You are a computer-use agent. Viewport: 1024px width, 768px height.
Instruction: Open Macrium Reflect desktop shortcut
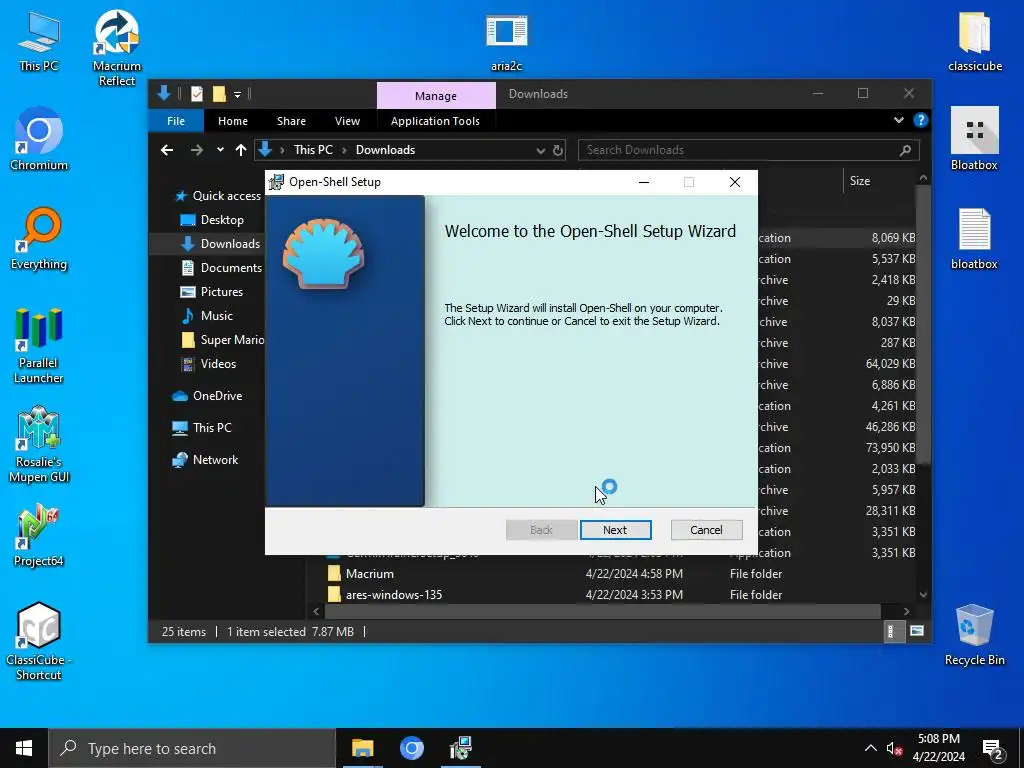(x=116, y=48)
